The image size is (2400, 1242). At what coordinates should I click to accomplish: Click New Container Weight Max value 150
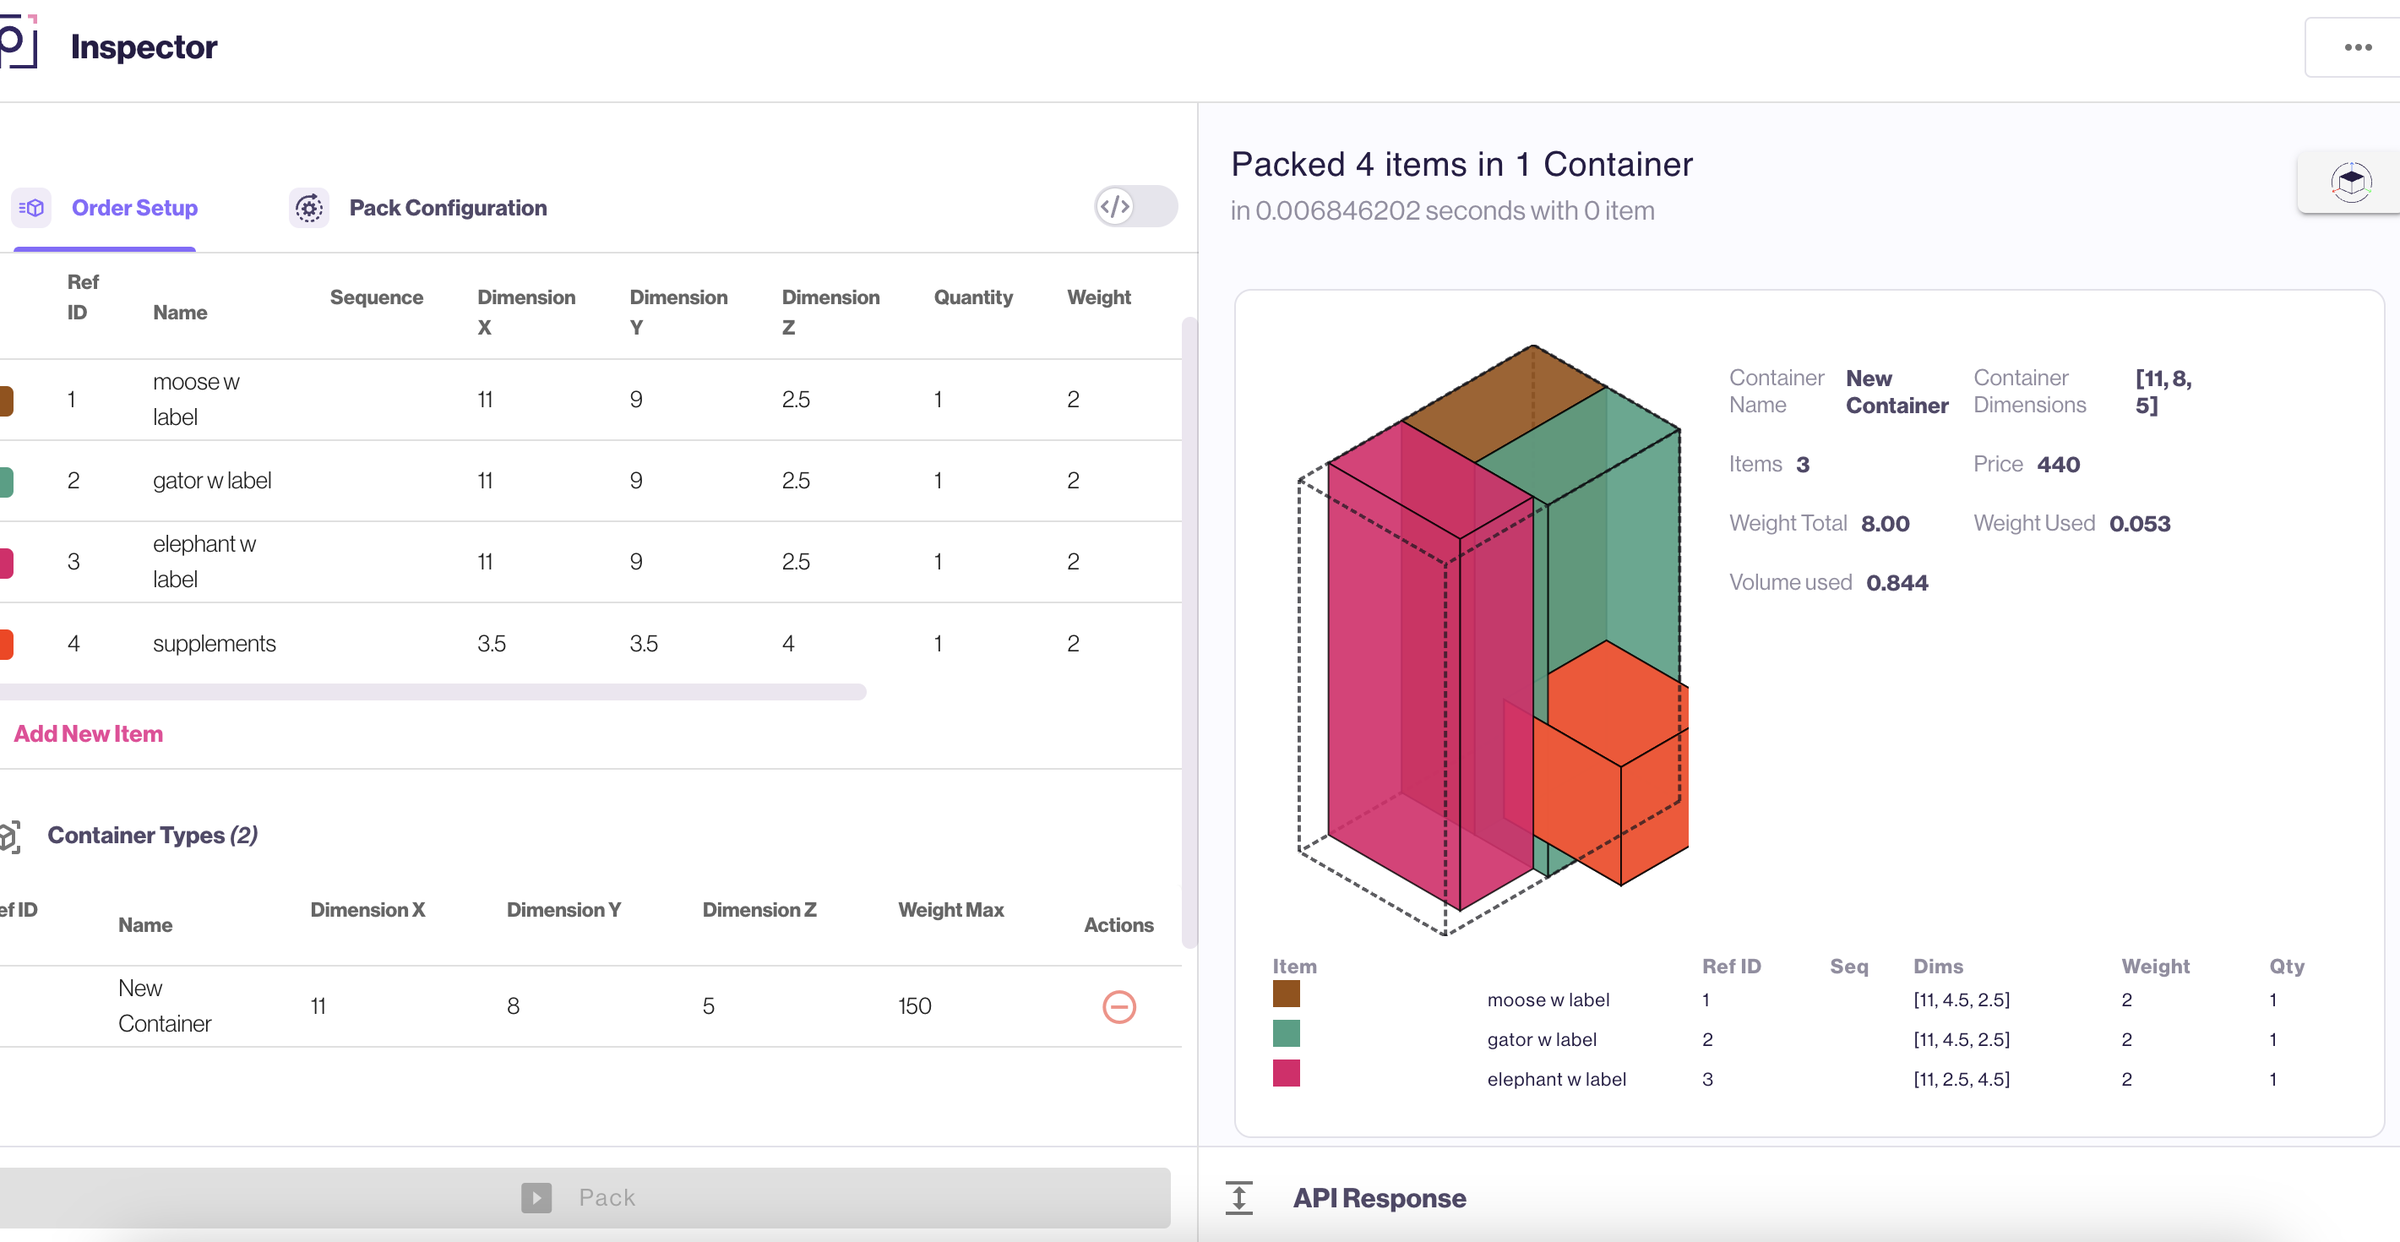coord(914,1006)
